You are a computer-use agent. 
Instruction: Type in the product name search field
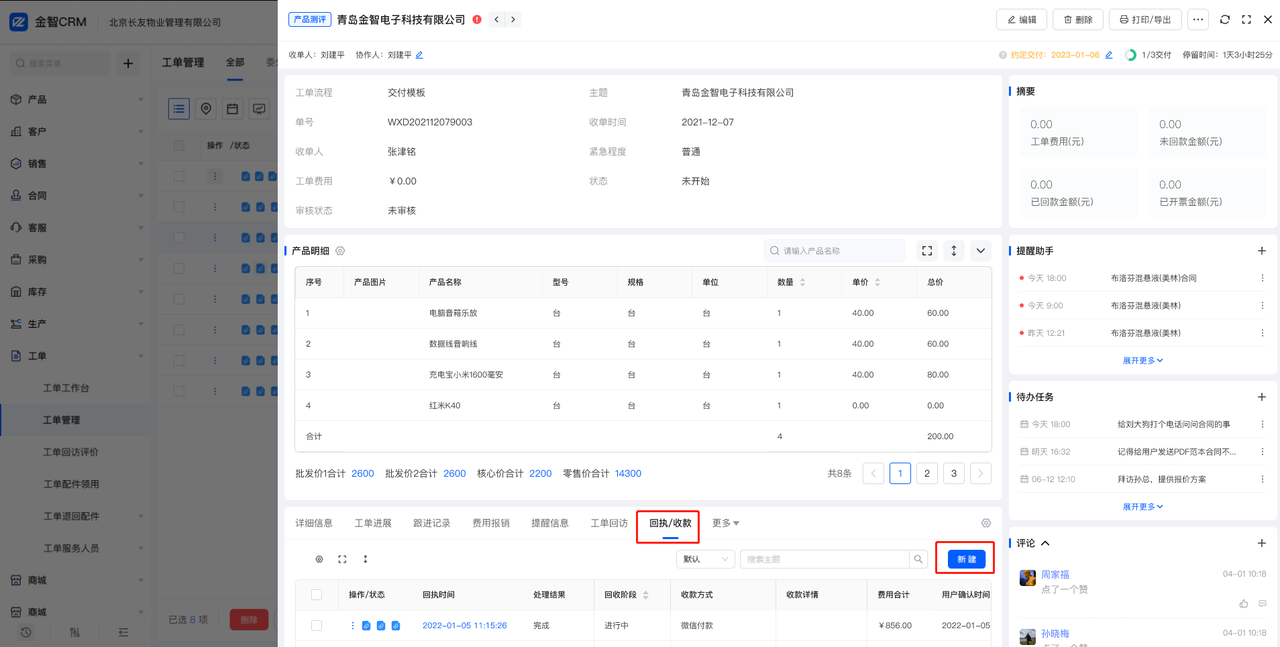(x=840, y=251)
